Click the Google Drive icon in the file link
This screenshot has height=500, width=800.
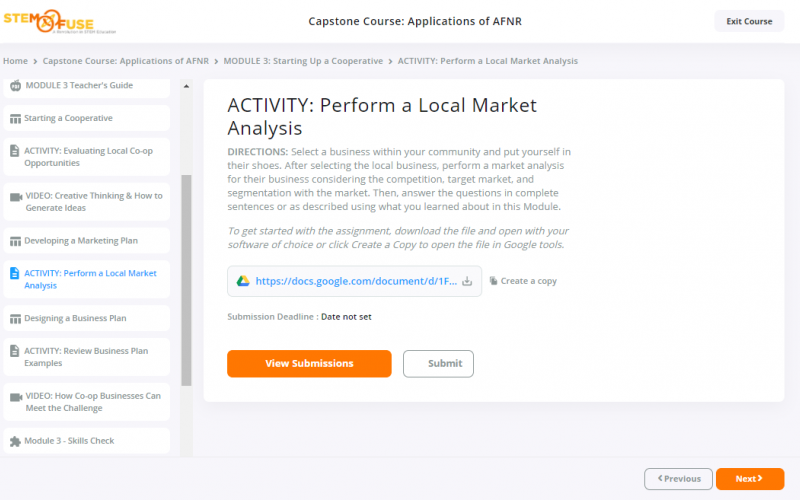pyautogui.click(x=242, y=281)
